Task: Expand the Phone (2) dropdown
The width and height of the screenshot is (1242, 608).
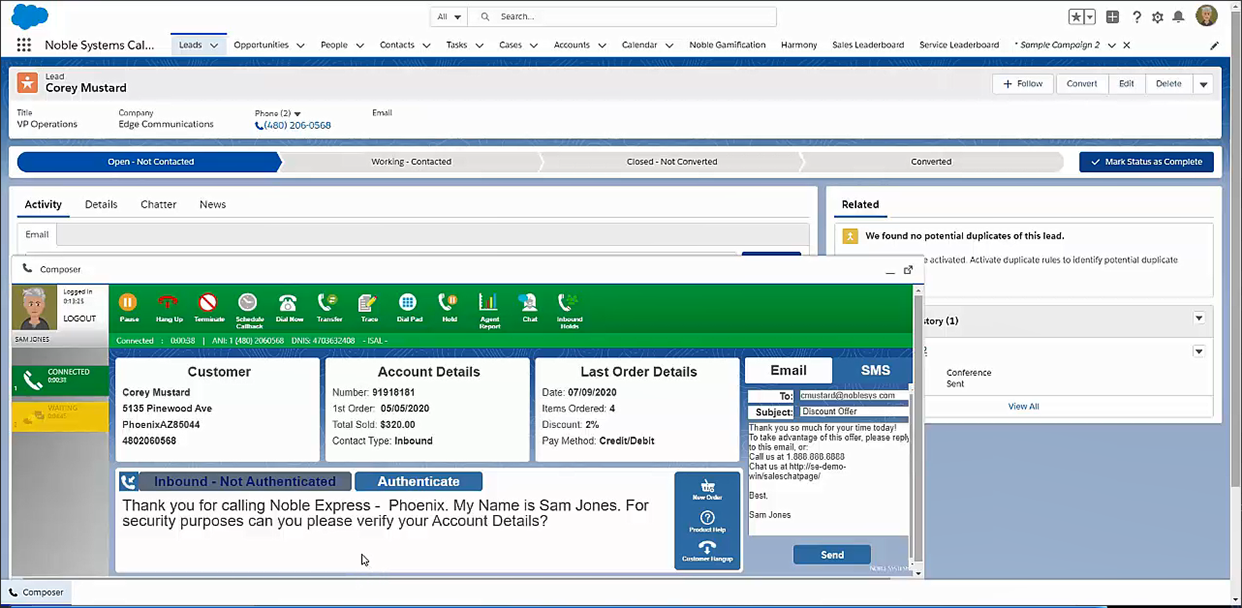Action: tap(296, 113)
